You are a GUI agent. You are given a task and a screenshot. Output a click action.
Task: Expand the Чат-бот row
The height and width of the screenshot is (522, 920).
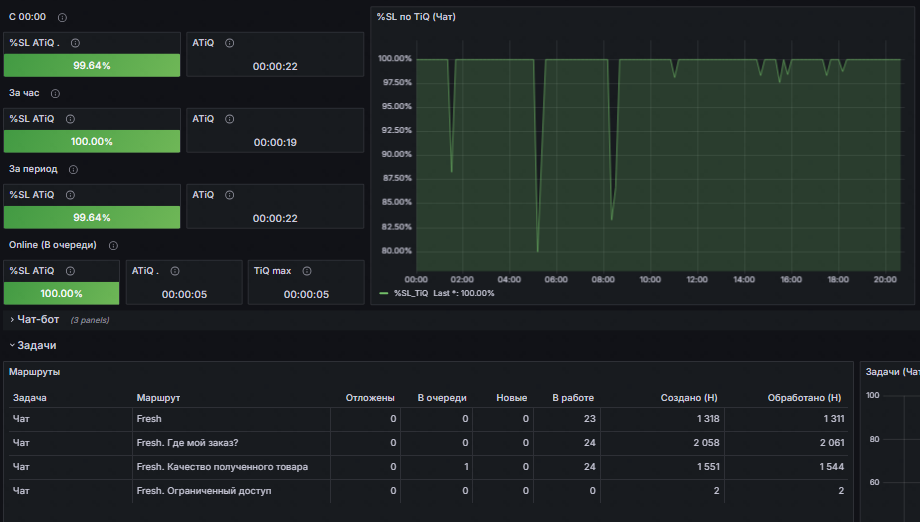click(38, 319)
